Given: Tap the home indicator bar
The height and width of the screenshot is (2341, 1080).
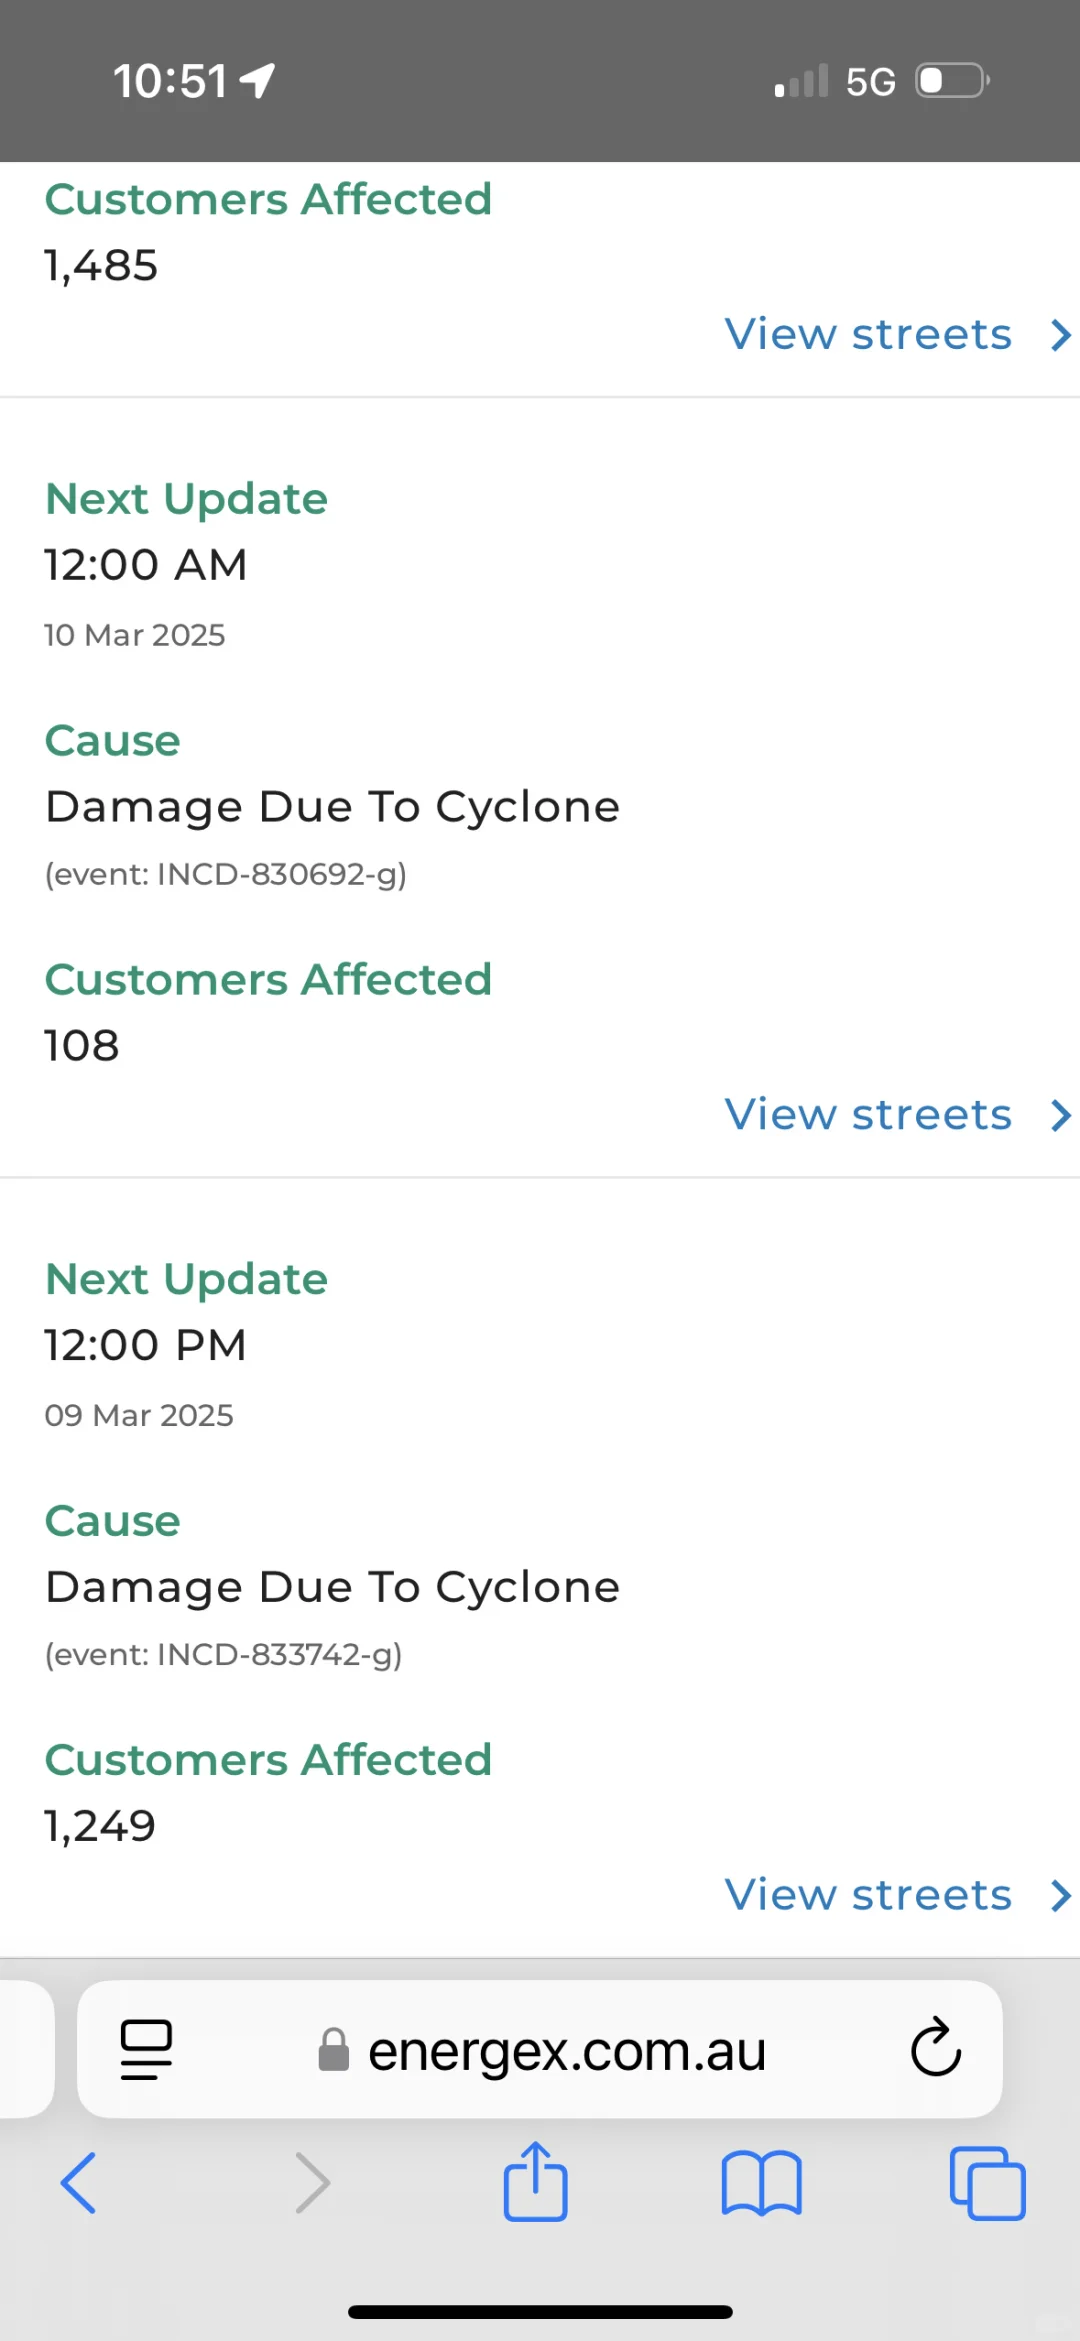Looking at the screenshot, I should 540,2311.
